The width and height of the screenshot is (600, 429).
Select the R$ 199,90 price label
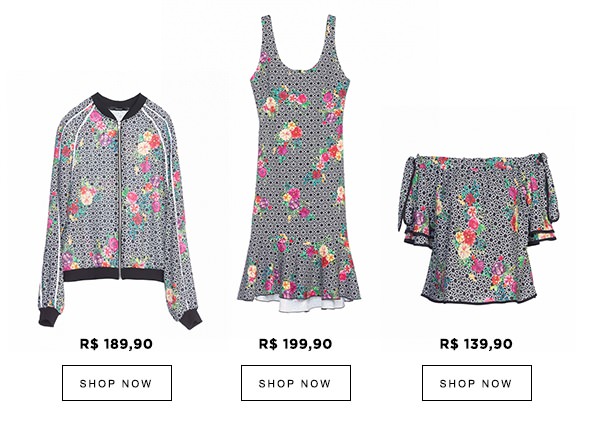pos(295,344)
